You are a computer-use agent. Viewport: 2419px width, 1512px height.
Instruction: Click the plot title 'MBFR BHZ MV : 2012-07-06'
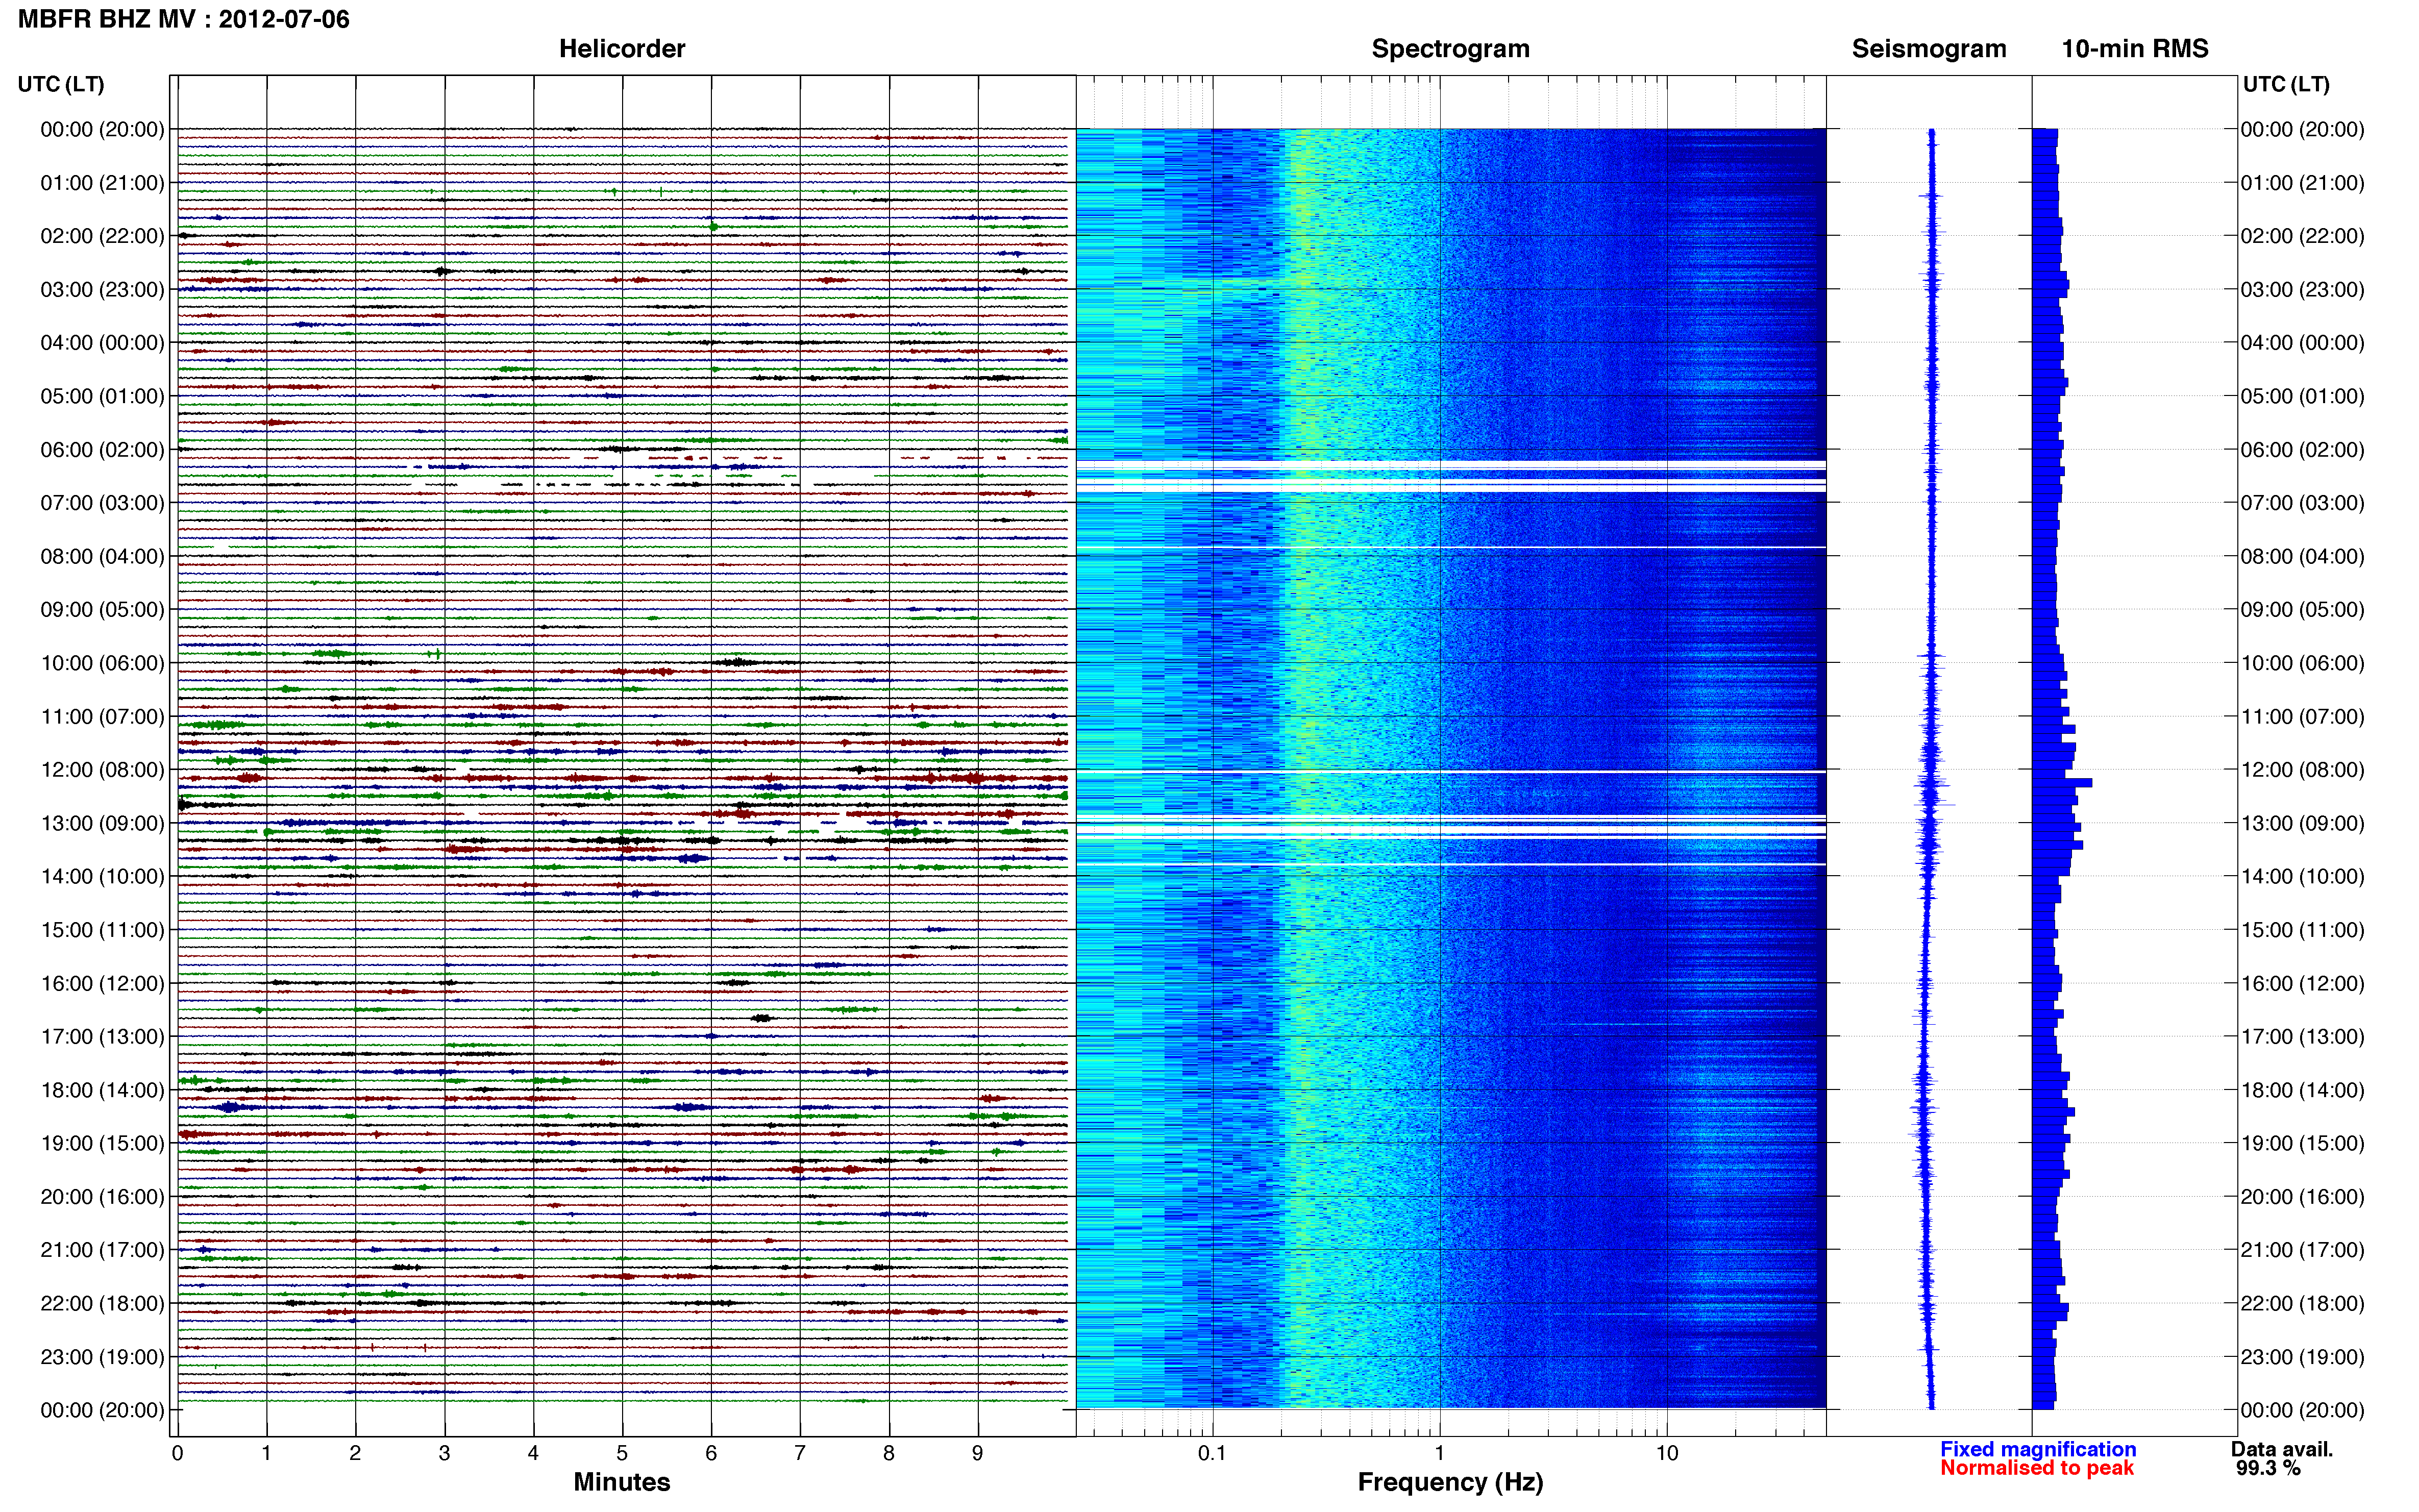click(x=184, y=19)
